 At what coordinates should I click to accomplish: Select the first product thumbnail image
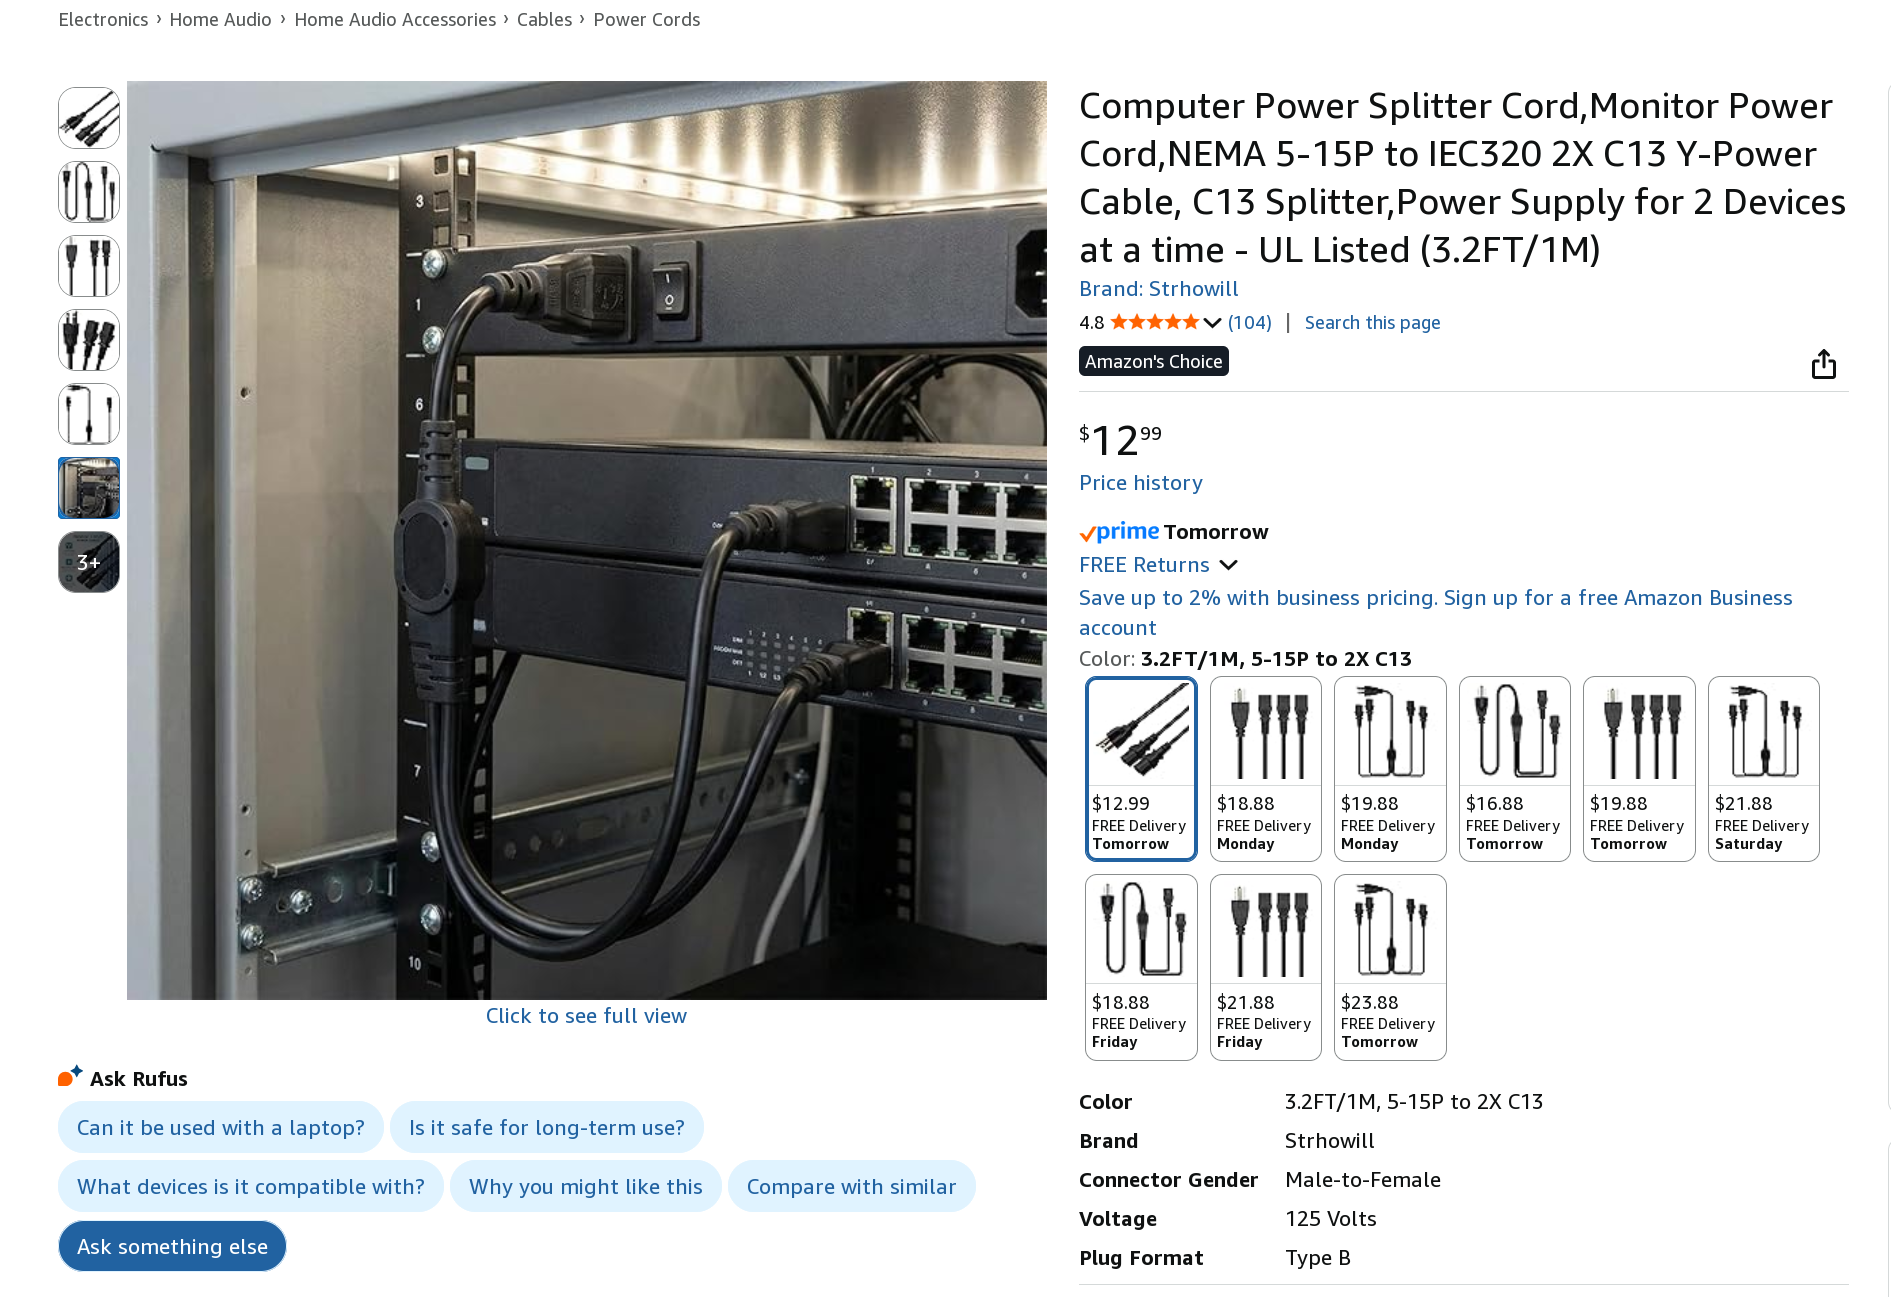coord(89,118)
